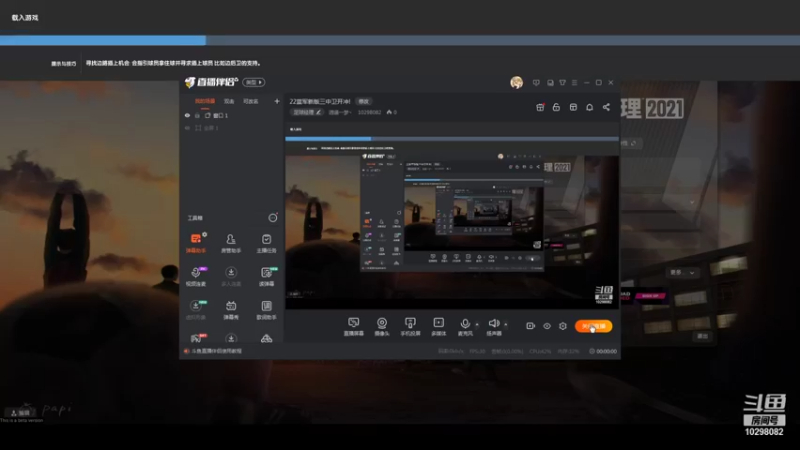Open the 房管助手 tool

[x=231, y=243]
